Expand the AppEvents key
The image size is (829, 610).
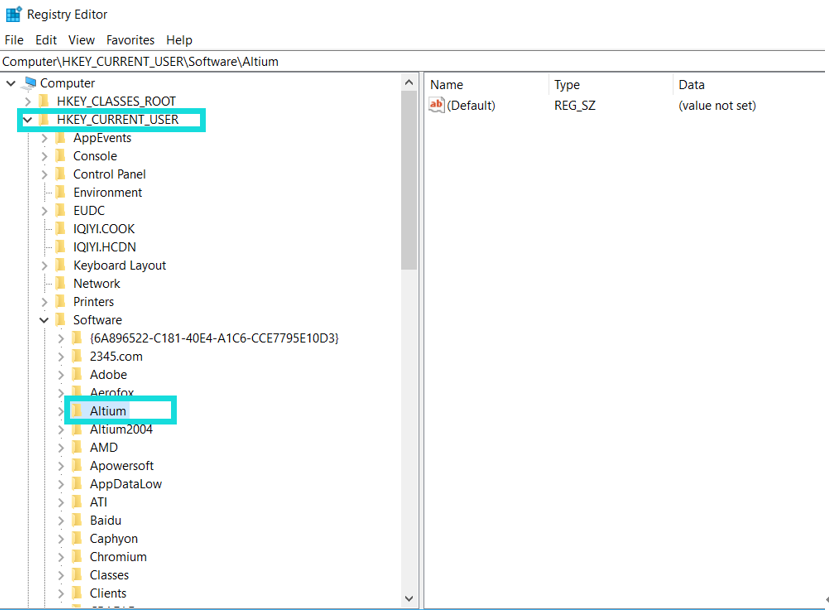[44, 138]
